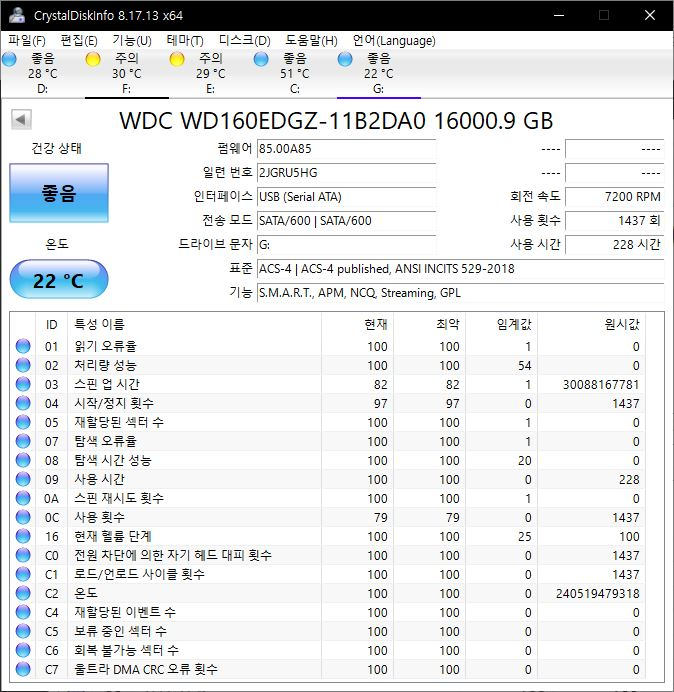Click status orb of 07 탐색 오류율
The image size is (674, 692).
coord(23,441)
